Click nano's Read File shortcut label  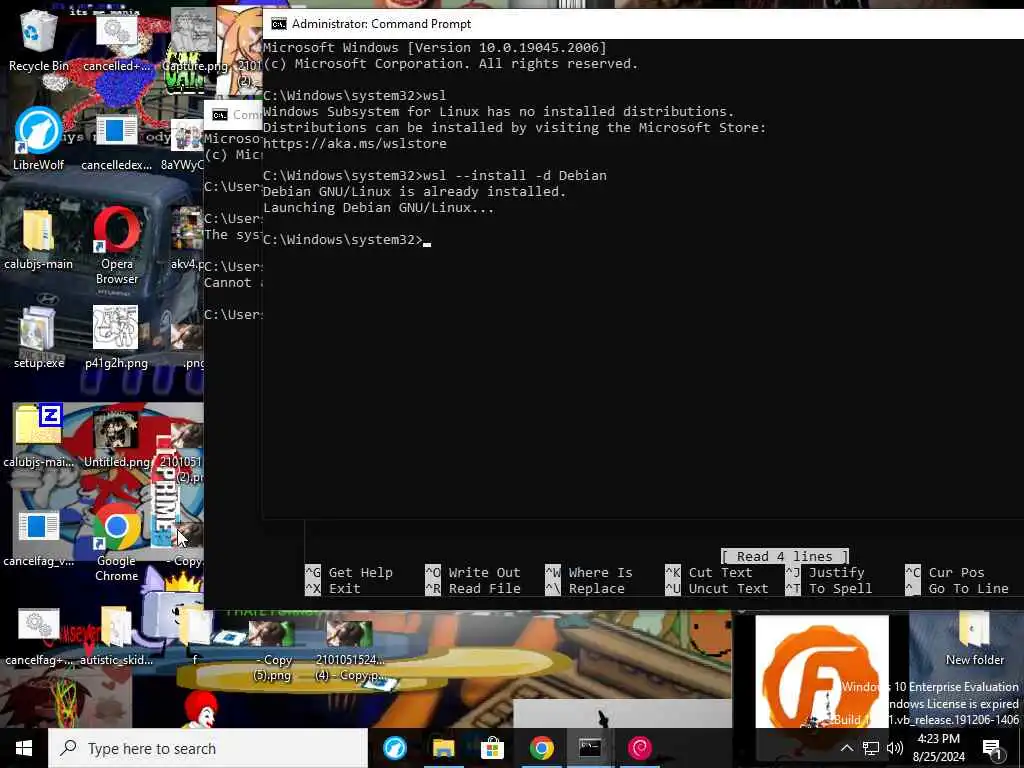tap(485, 588)
